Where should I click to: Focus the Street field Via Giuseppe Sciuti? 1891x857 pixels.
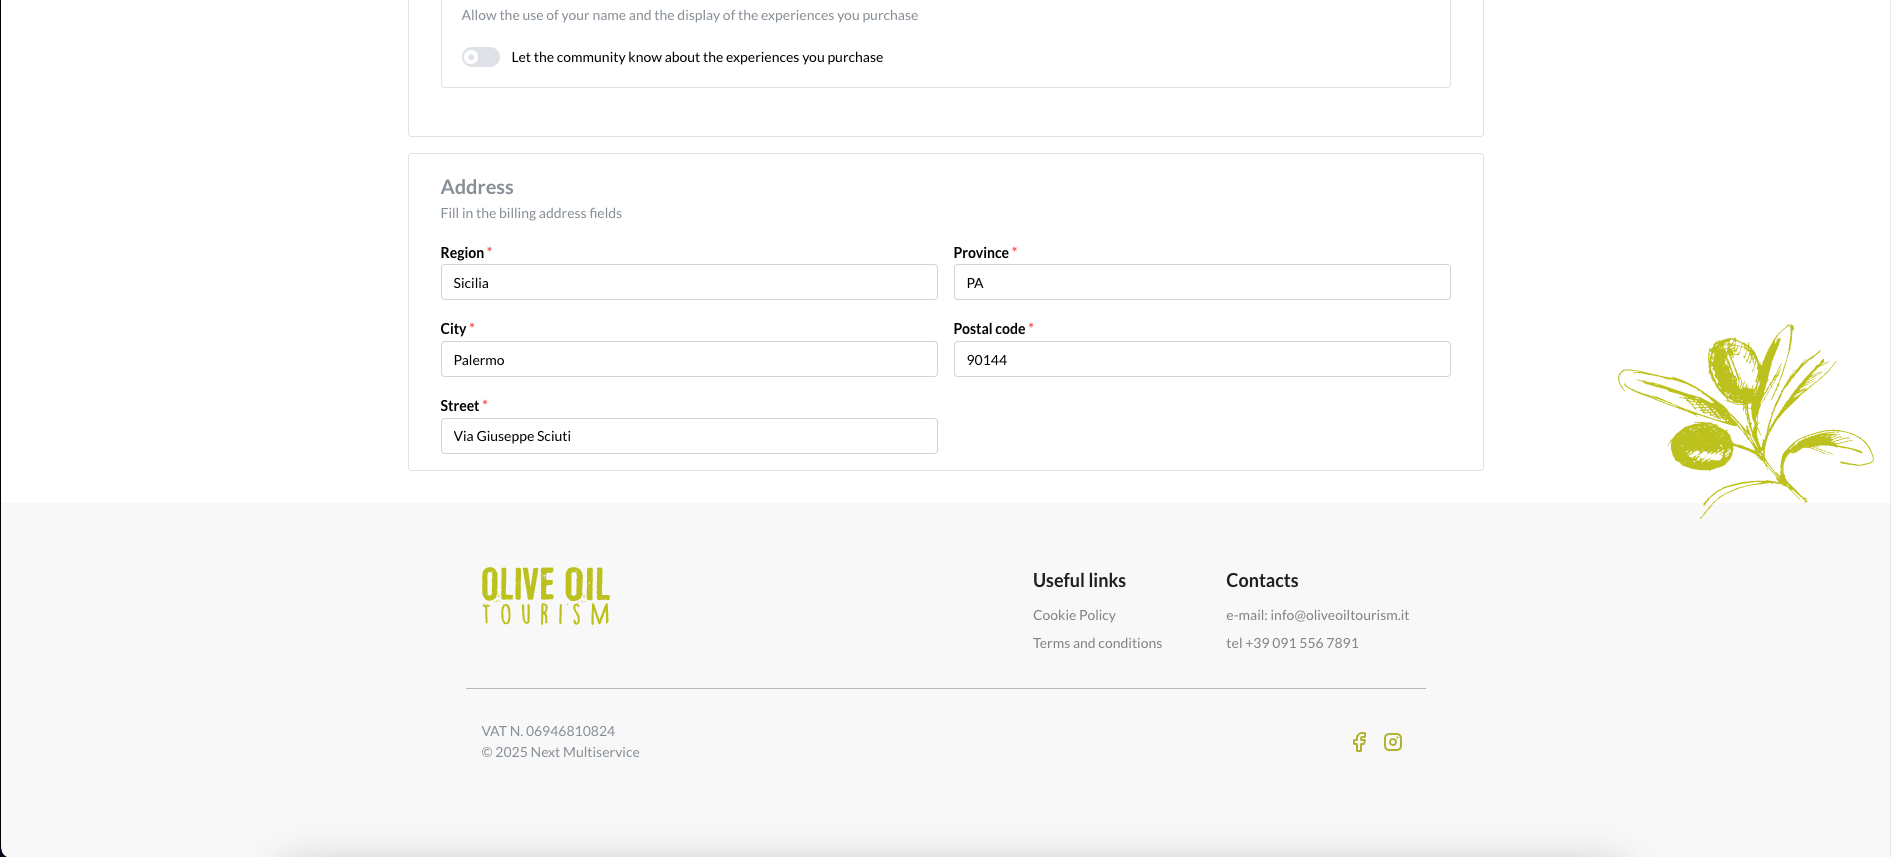coord(688,436)
